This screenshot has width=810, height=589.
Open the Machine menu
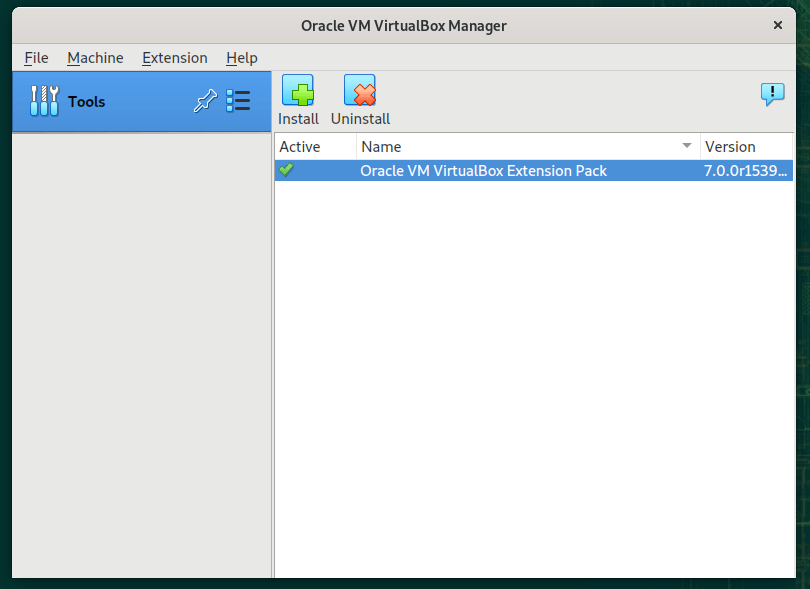pos(95,58)
